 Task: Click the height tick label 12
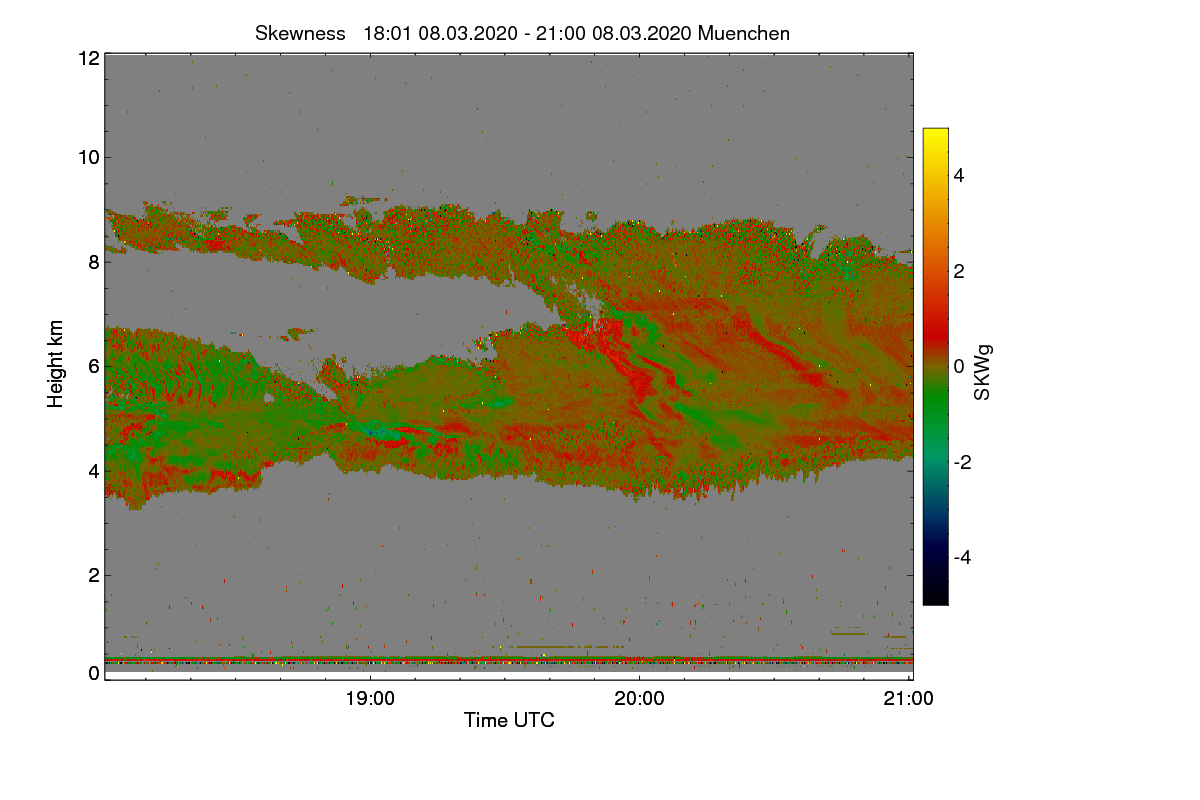click(88, 58)
